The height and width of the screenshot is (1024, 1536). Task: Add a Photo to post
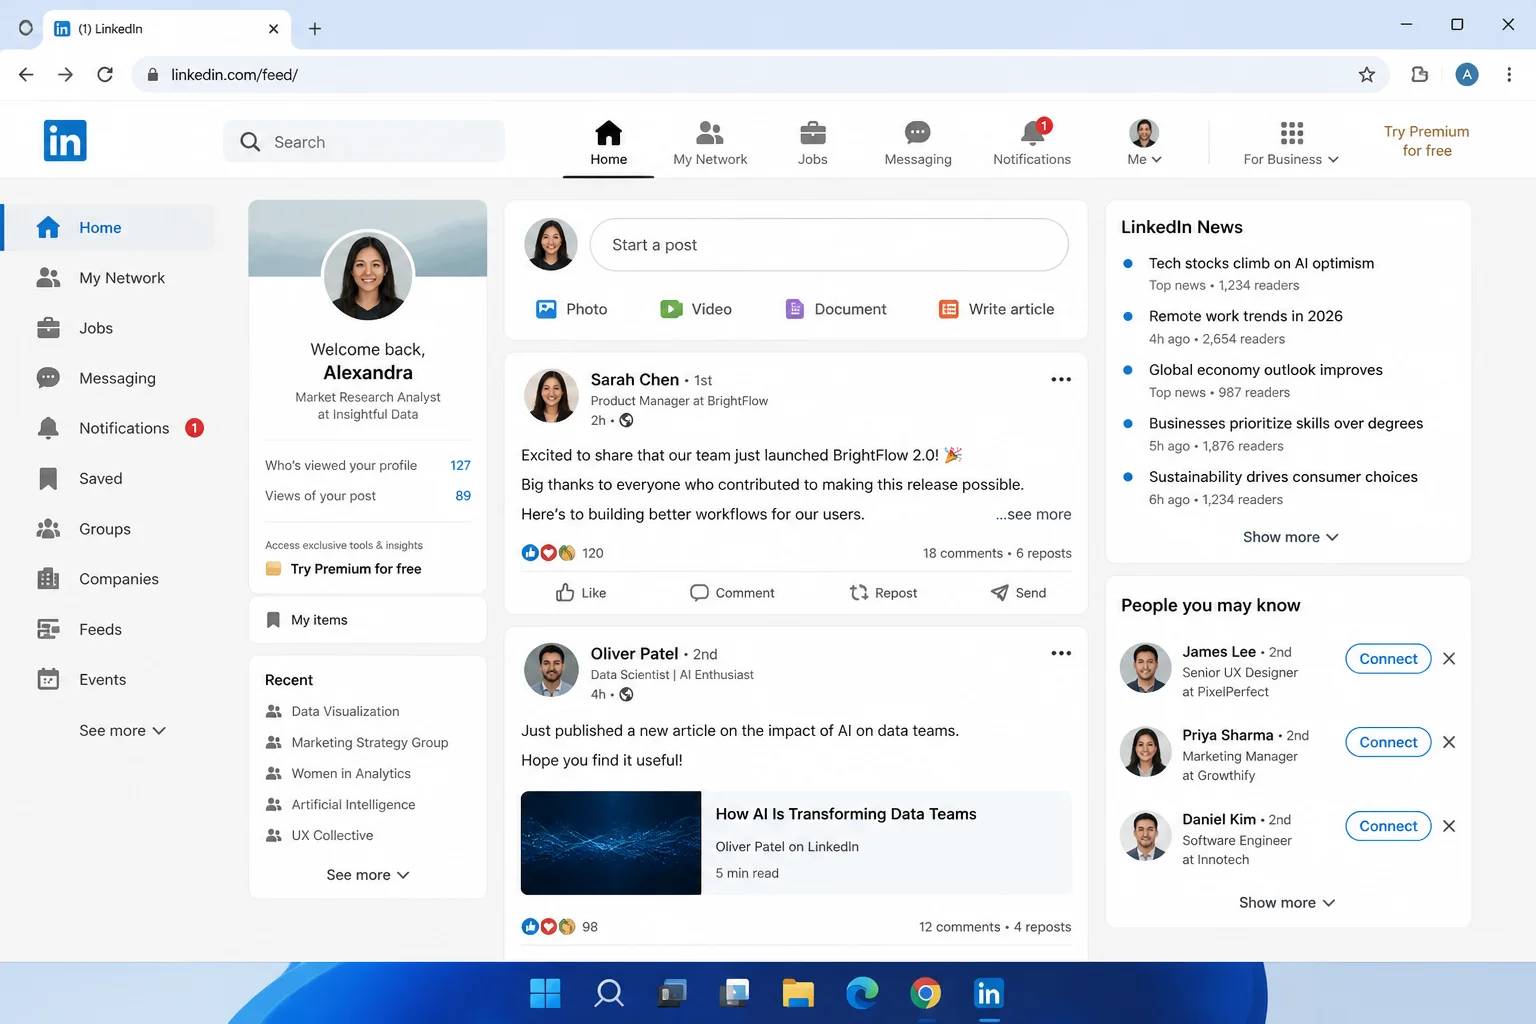tap(572, 309)
